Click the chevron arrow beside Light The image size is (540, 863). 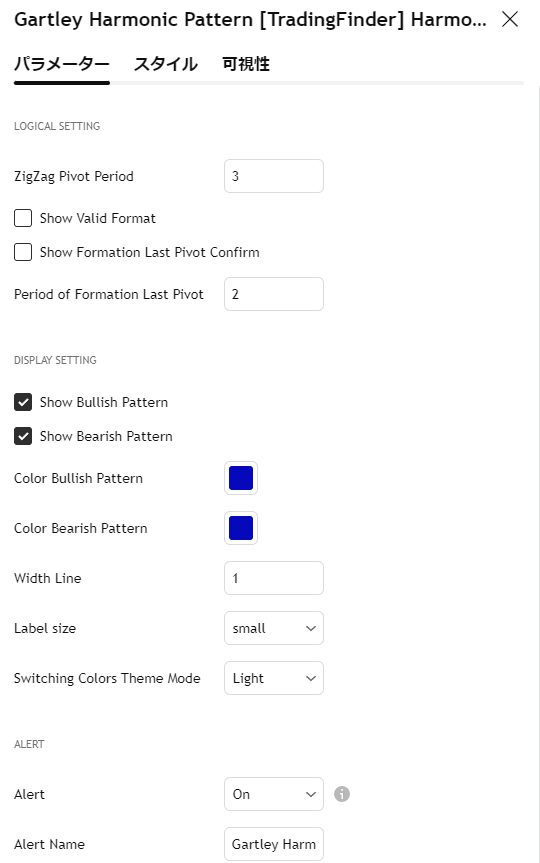311,679
